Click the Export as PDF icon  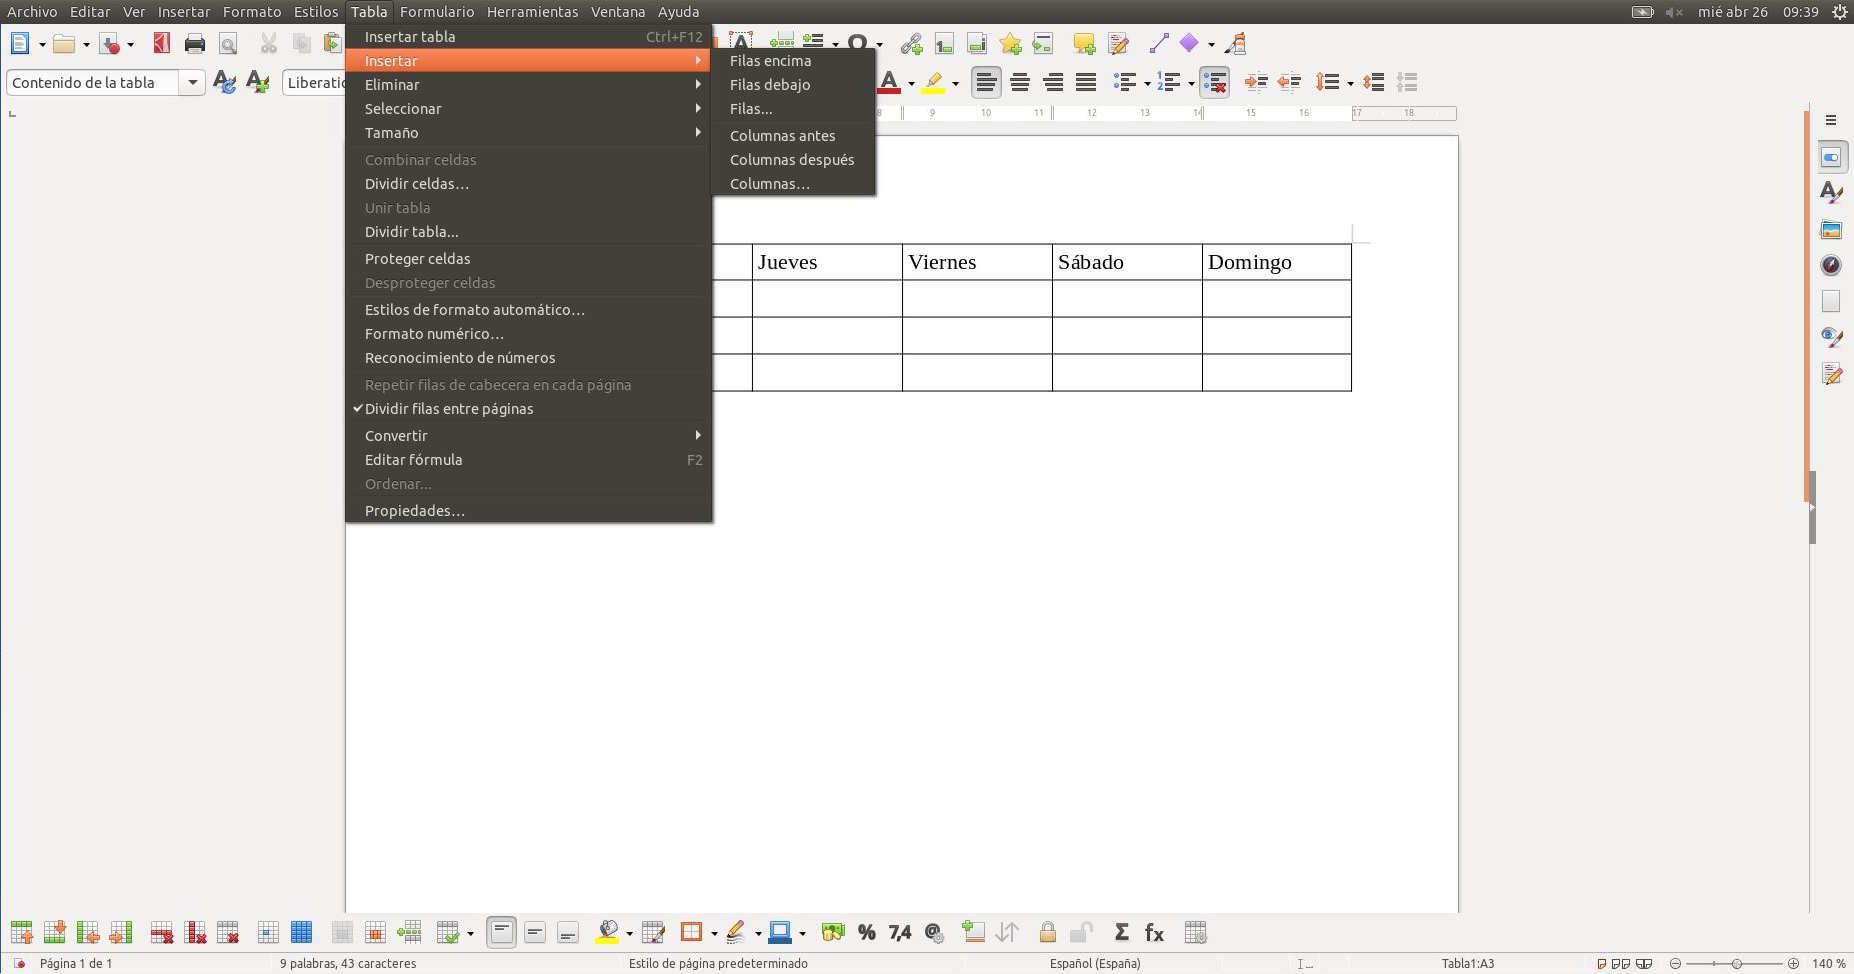coord(161,44)
